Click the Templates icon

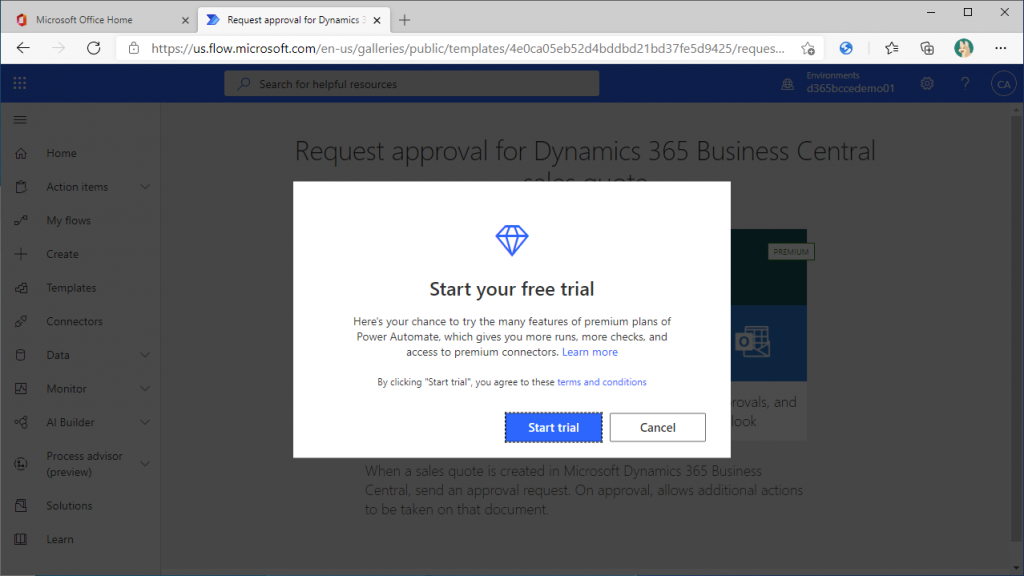pos(21,288)
